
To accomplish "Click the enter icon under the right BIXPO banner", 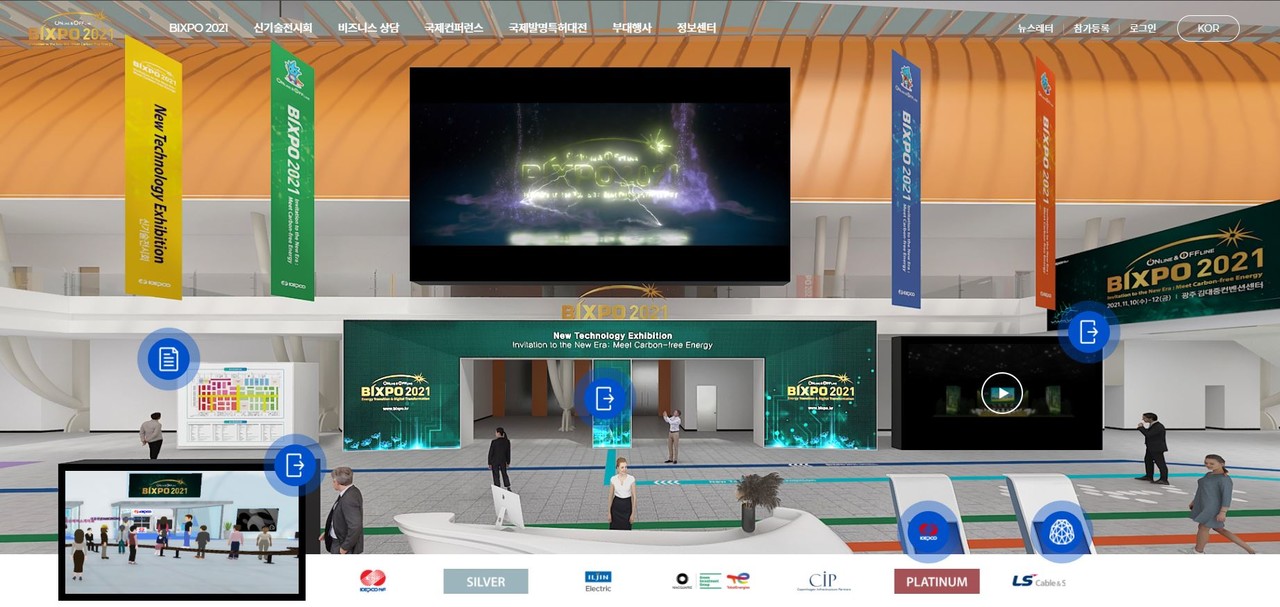I will pos(1088,331).
